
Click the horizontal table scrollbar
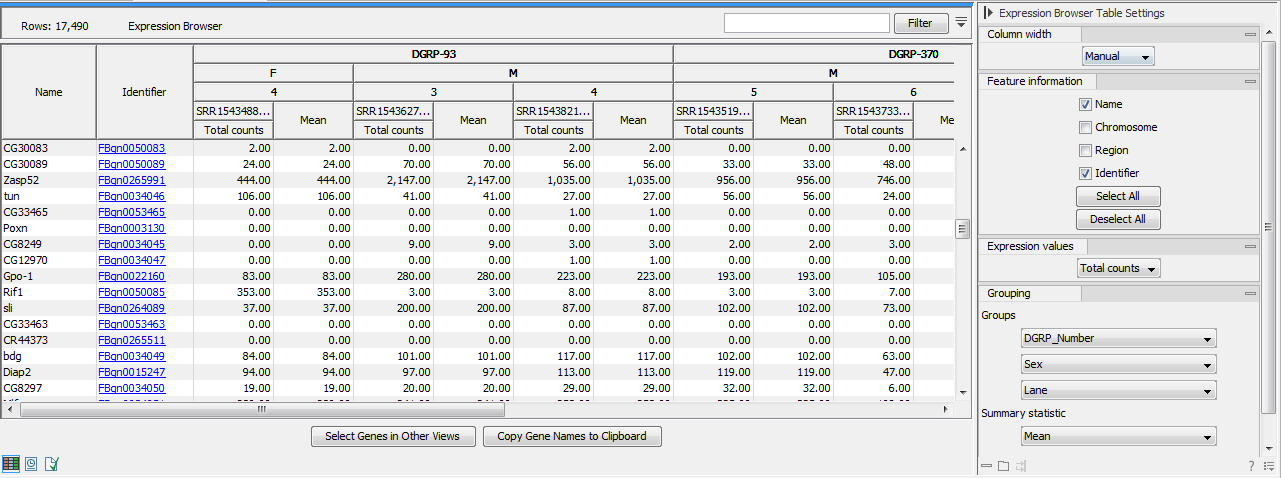pyautogui.click(x=262, y=409)
